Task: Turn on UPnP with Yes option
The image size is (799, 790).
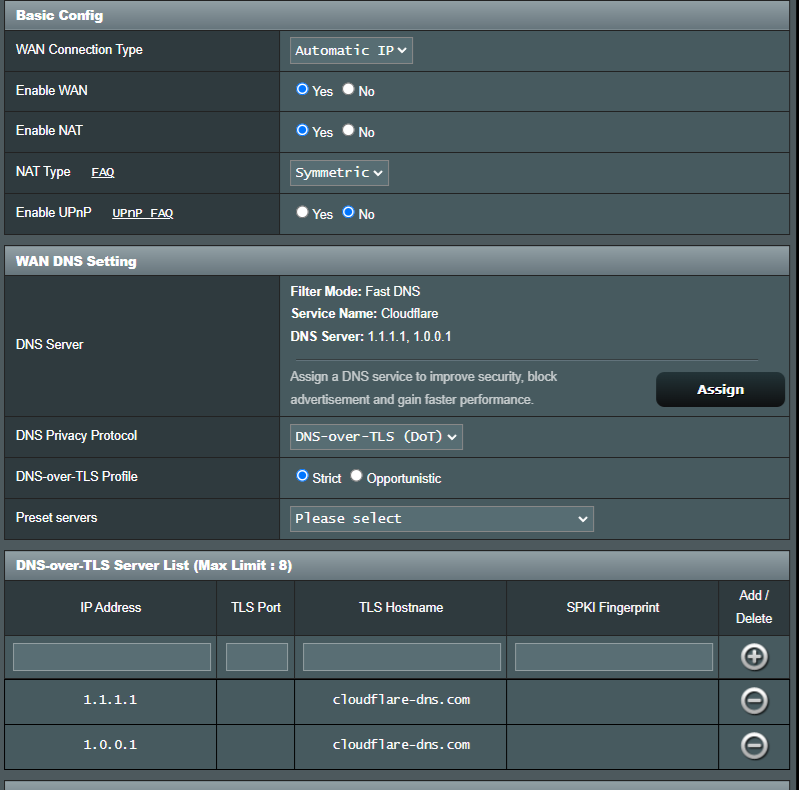Action: click(302, 212)
